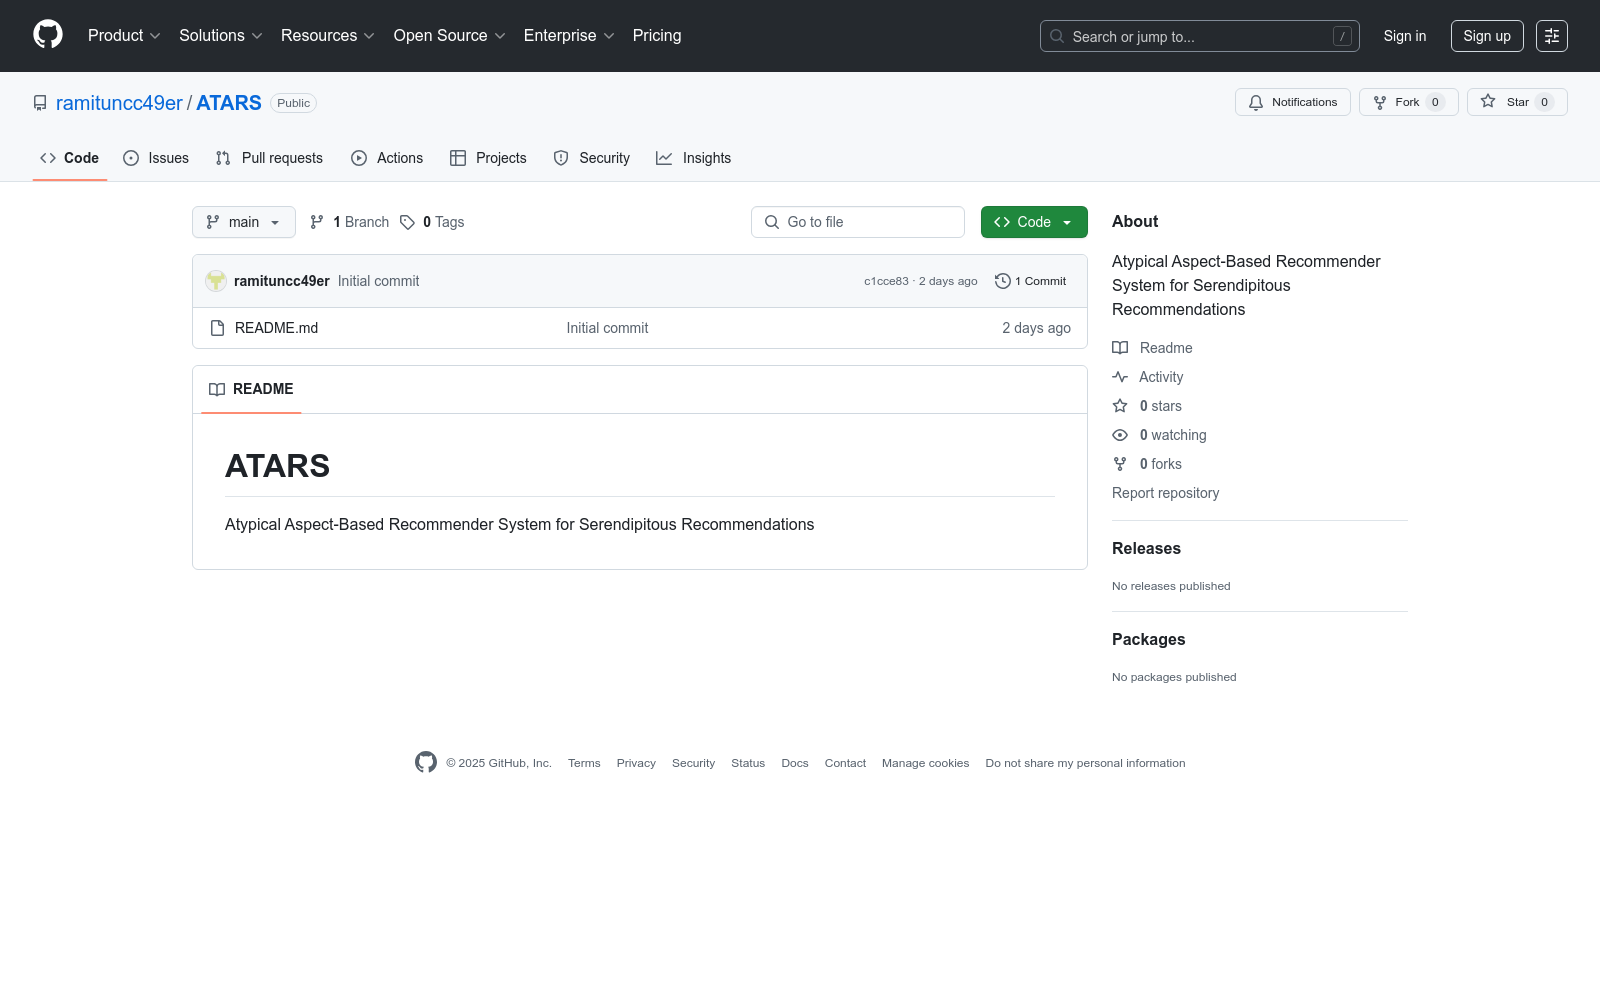Click the commit history clock icon
Screen dimensions: 1600x1000
(1003, 281)
